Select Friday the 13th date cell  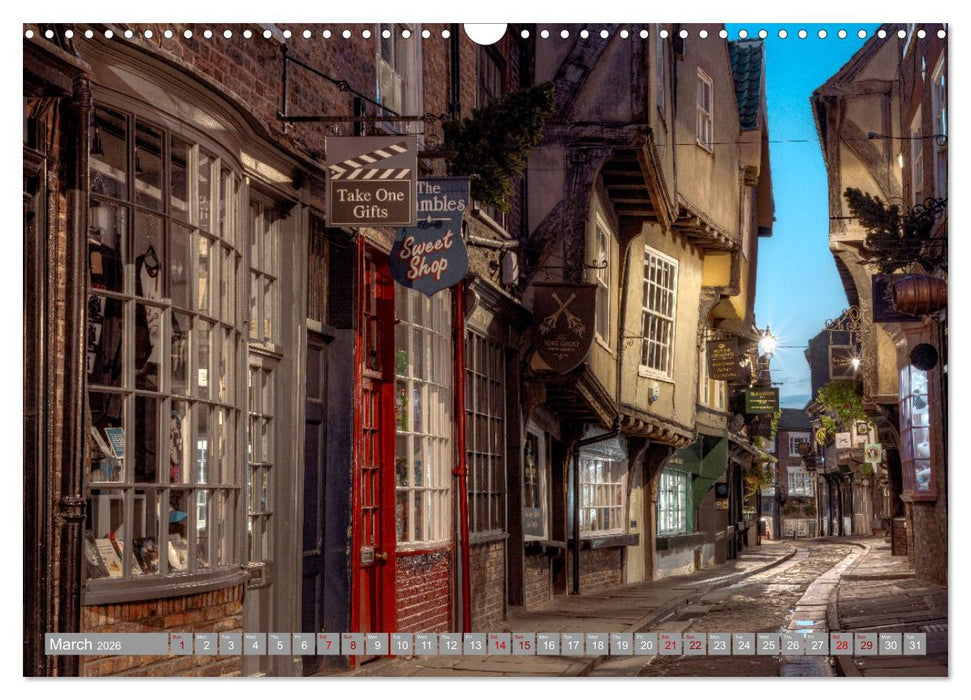click(x=474, y=644)
